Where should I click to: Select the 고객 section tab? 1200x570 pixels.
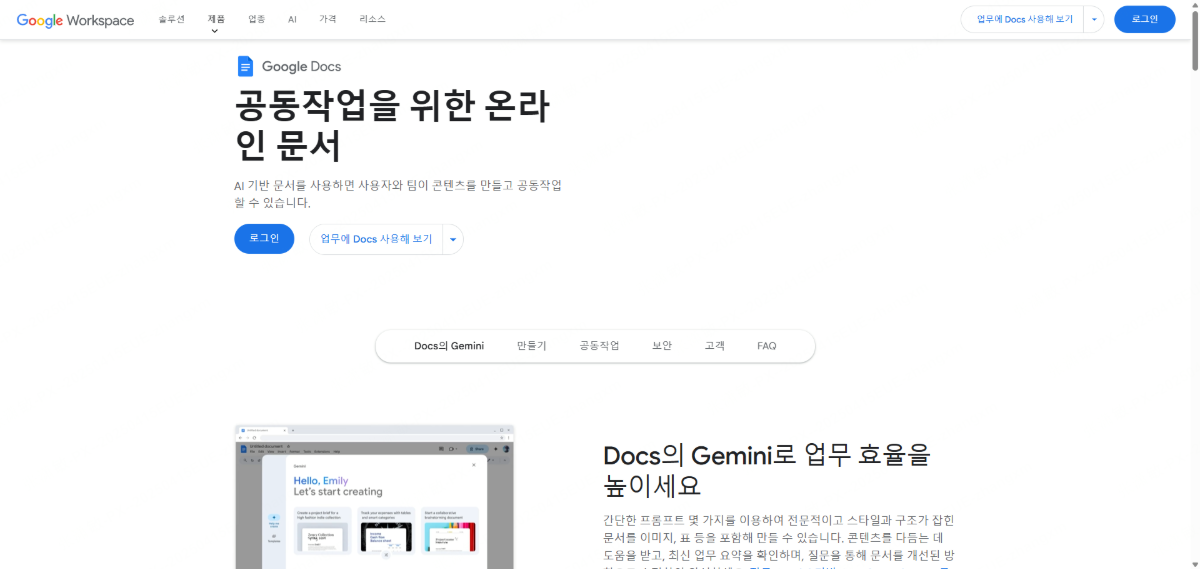coord(714,346)
